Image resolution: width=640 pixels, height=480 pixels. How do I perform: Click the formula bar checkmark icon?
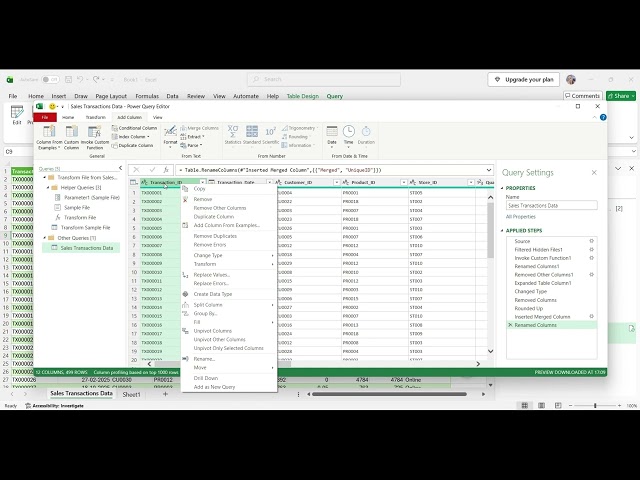152,170
